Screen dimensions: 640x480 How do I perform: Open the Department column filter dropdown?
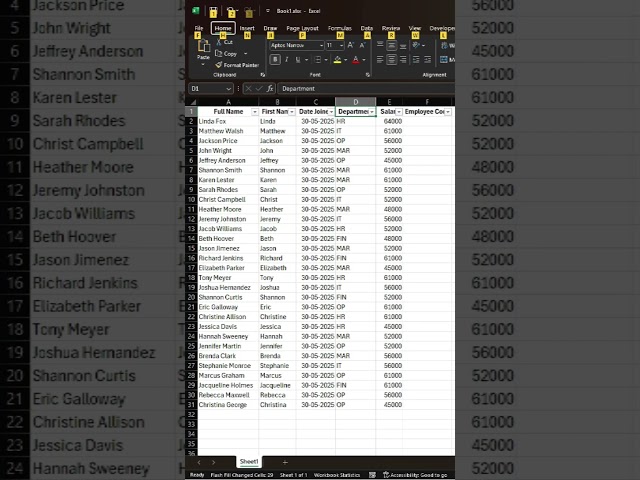click(x=372, y=112)
